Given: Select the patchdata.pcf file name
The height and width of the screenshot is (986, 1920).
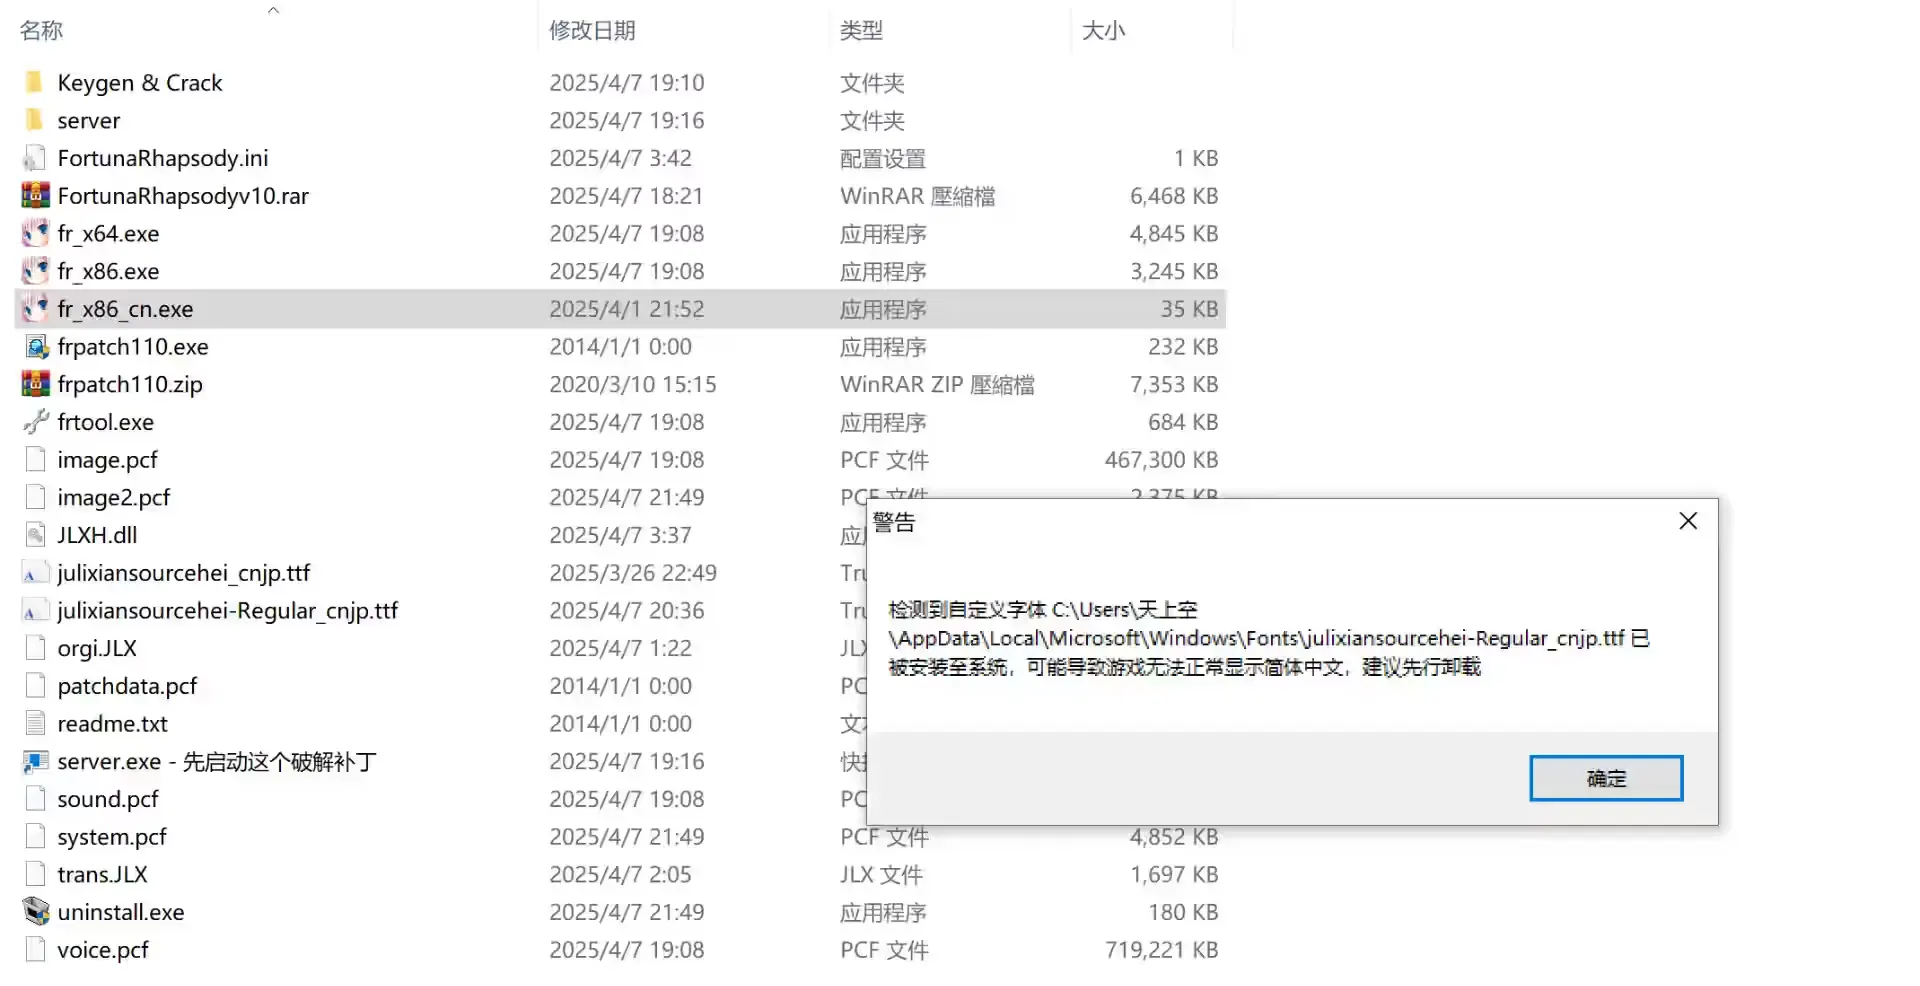Looking at the screenshot, I should coord(127,686).
